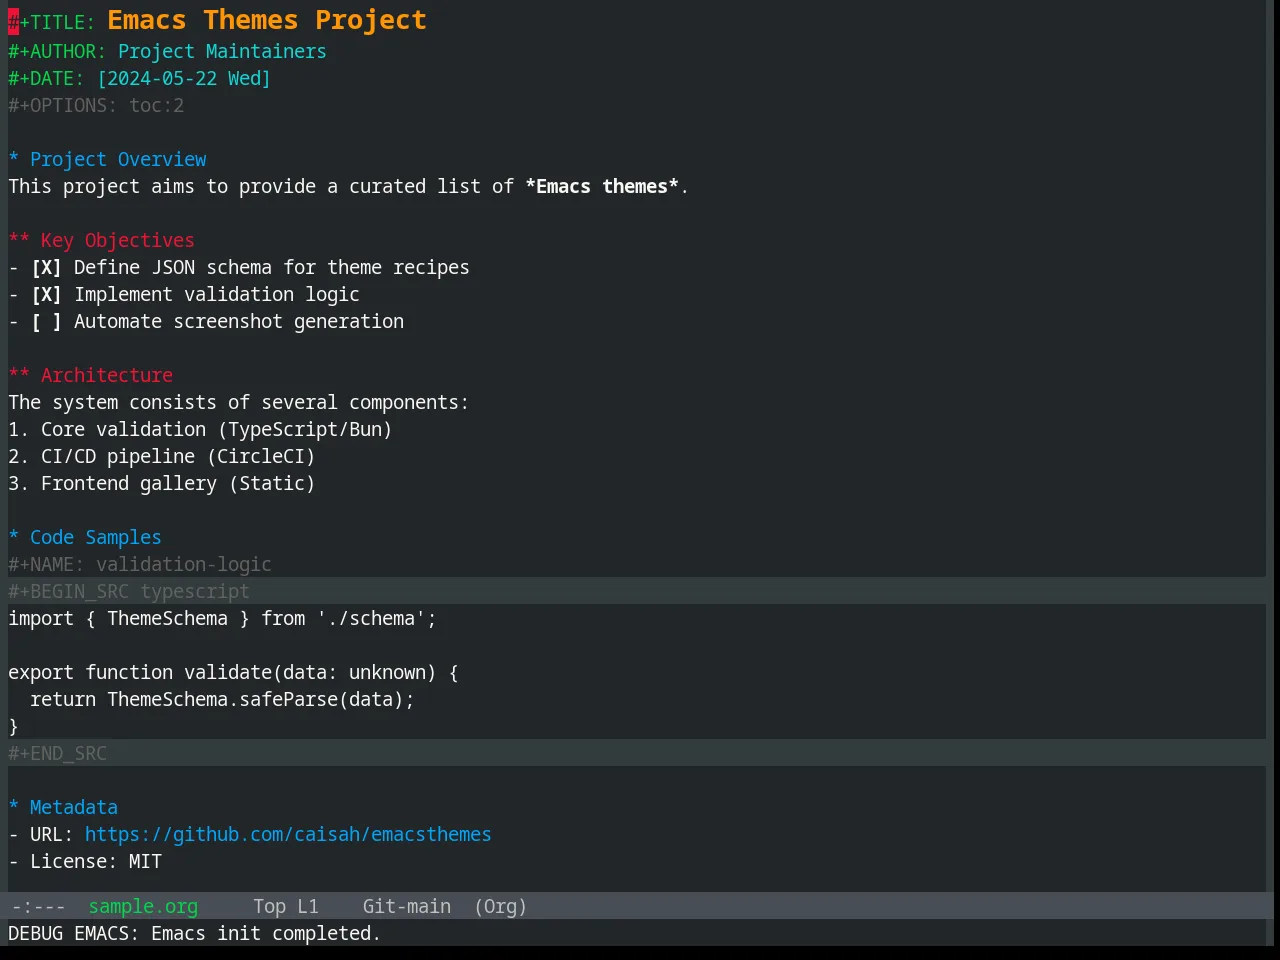Collapse the 'Metadata' heading star

coord(14,807)
